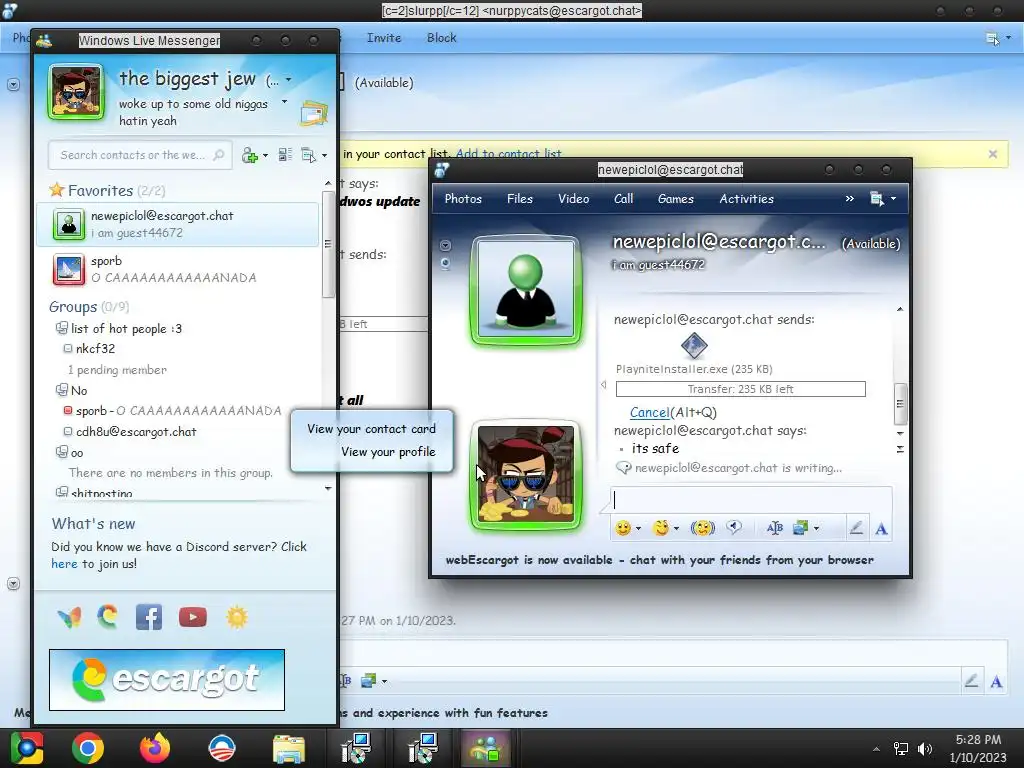Viewport: 1024px width, 768px height.
Task: Click 'here' Discord join link
Action: (64, 564)
